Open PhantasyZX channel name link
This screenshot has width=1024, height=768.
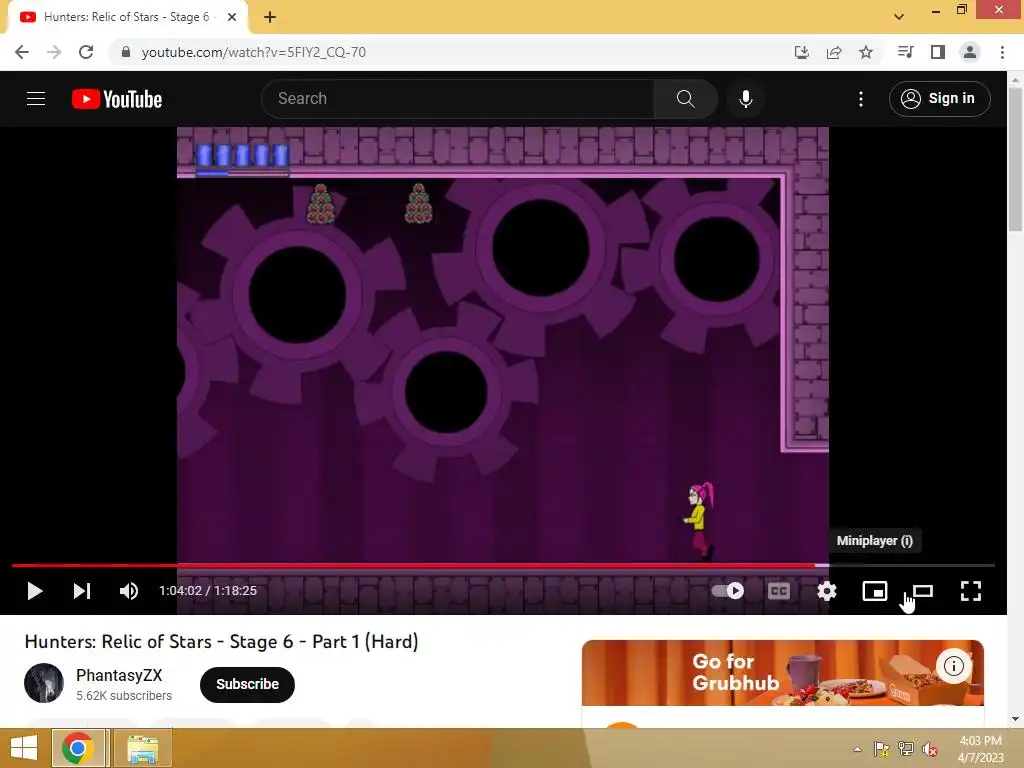pyautogui.click(x=119, y=675)
